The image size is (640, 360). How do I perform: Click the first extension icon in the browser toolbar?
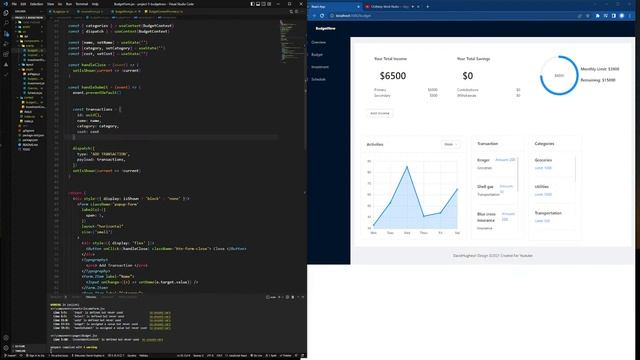598,16
